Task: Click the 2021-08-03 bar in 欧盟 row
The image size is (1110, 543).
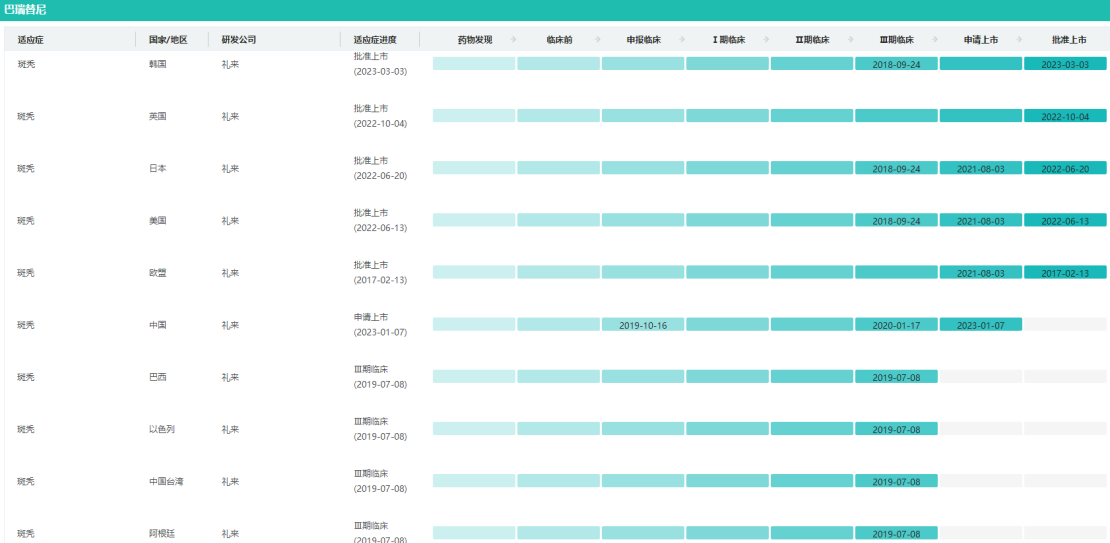Action: 980,273
